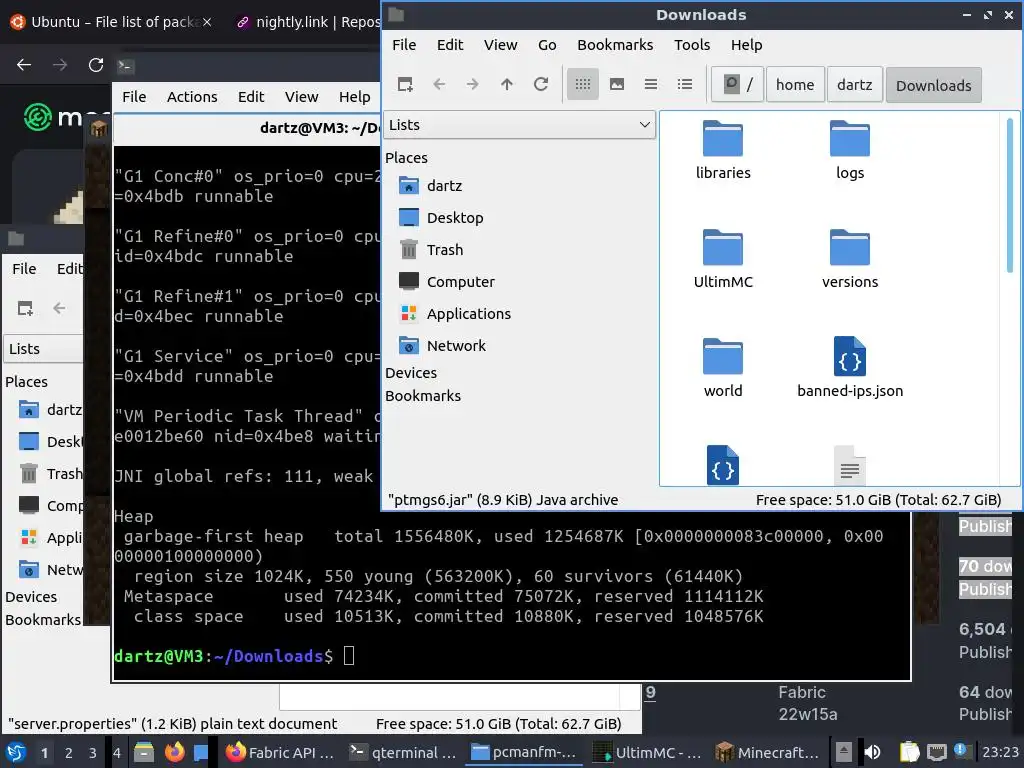
Task: Open the LXQt start menu
Action: [x=16, y=752]
